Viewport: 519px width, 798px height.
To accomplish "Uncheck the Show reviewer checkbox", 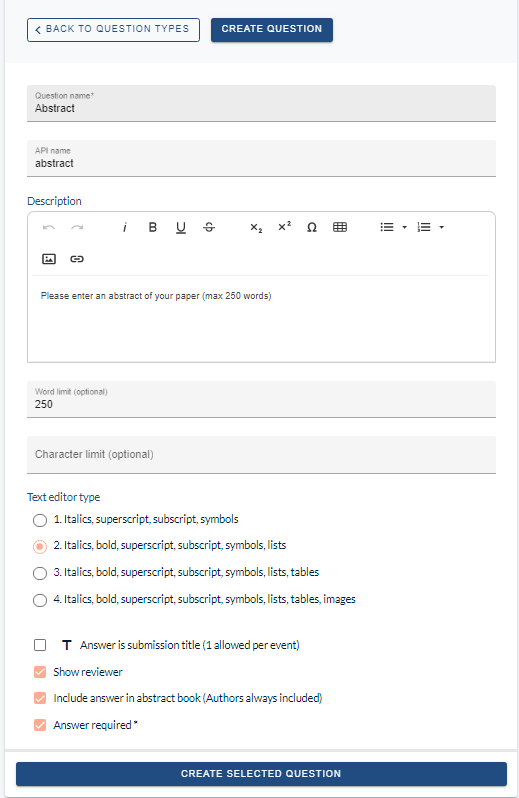I will click(40, 672).
